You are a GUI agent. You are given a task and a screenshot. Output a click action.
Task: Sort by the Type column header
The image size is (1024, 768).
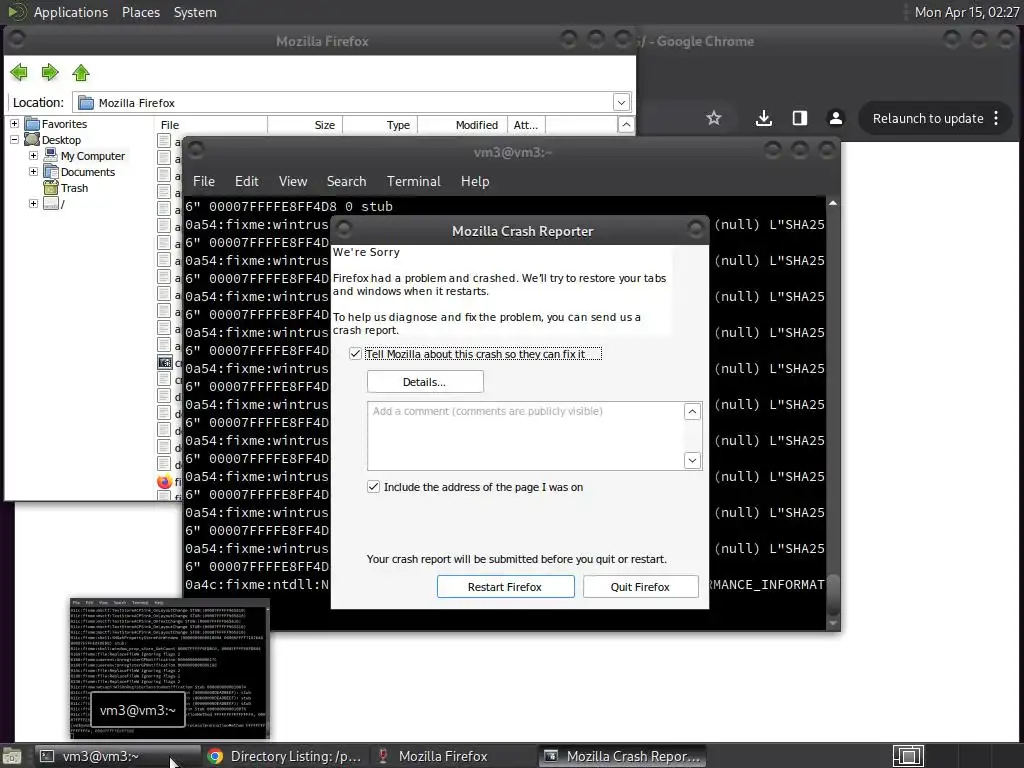[x=380, y=125]
